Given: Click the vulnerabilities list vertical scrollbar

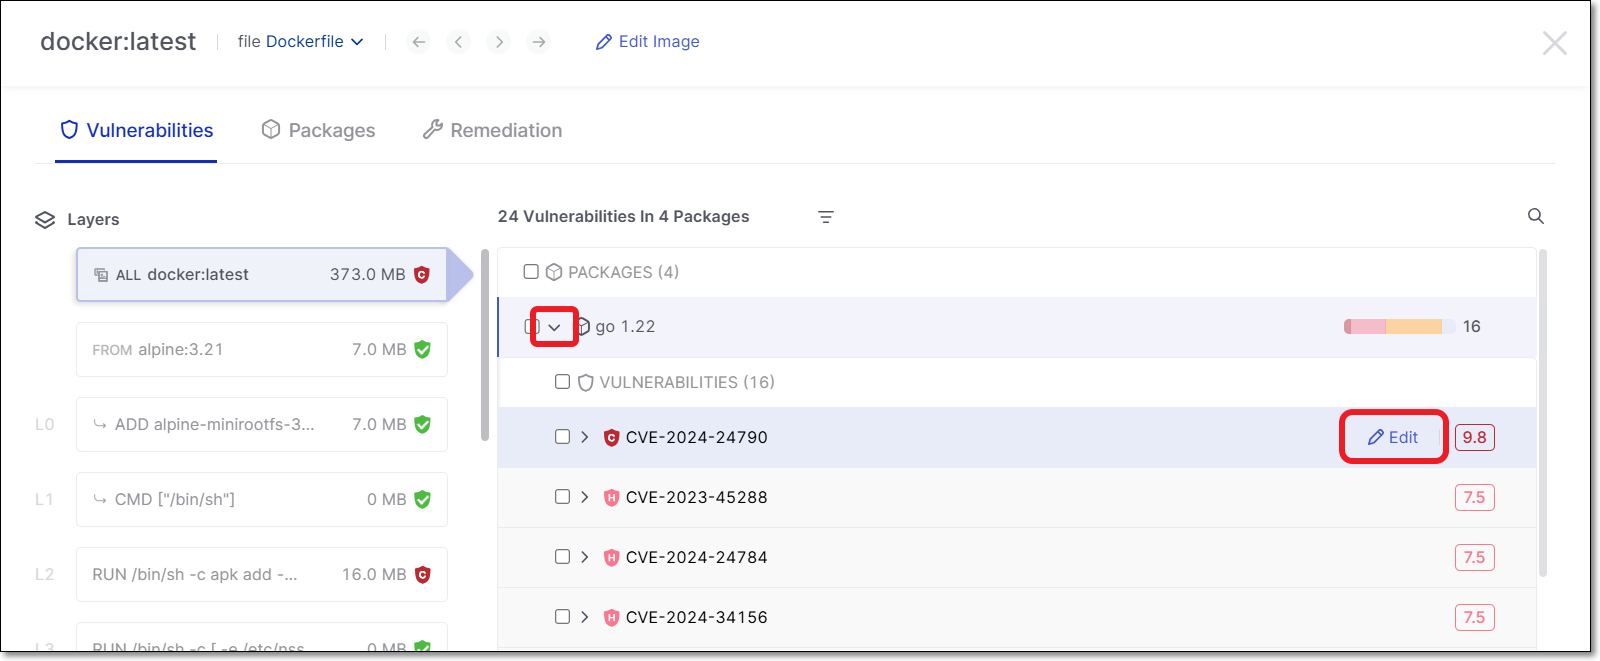Looking at the screenshot, I should 1543,413.
